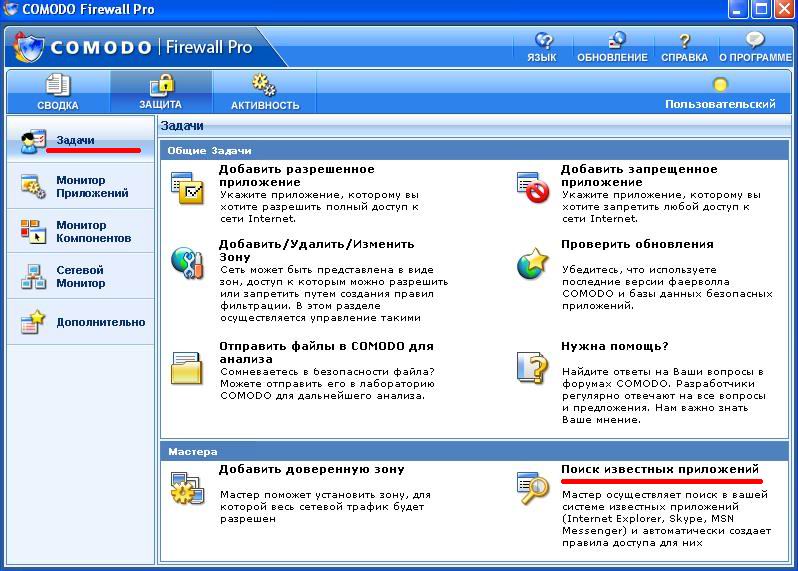
Task: Open Проверить обновления task
Action: point(637,244)
